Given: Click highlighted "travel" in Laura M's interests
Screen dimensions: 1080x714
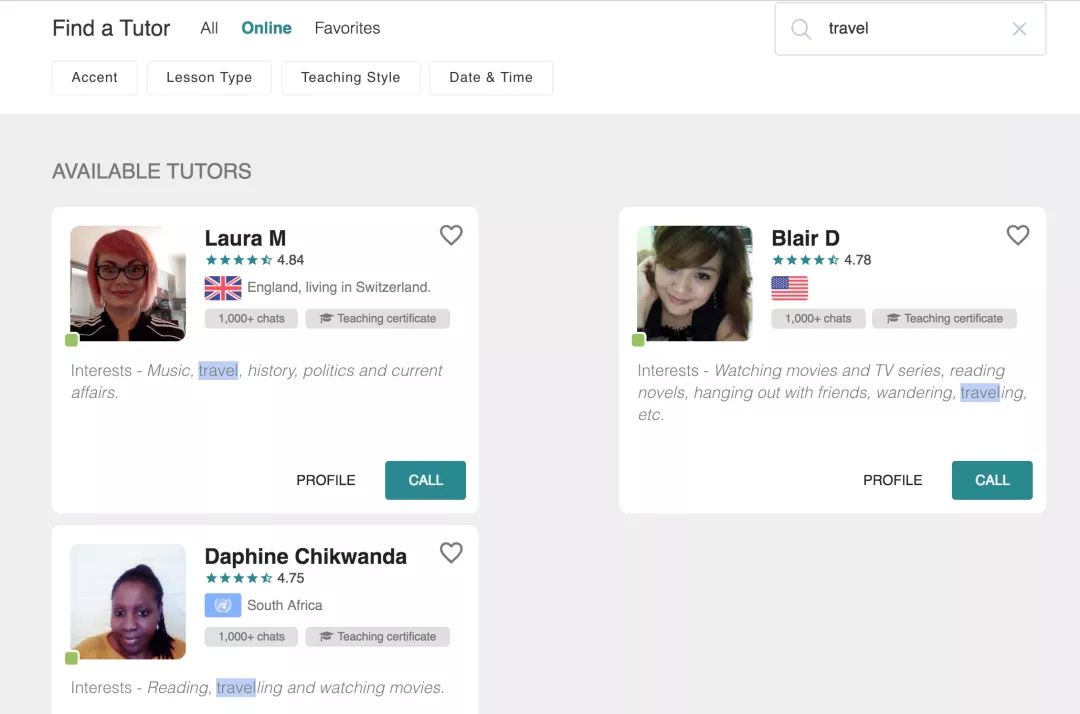Looking at the screenshot, I should (x=218, y=370).
